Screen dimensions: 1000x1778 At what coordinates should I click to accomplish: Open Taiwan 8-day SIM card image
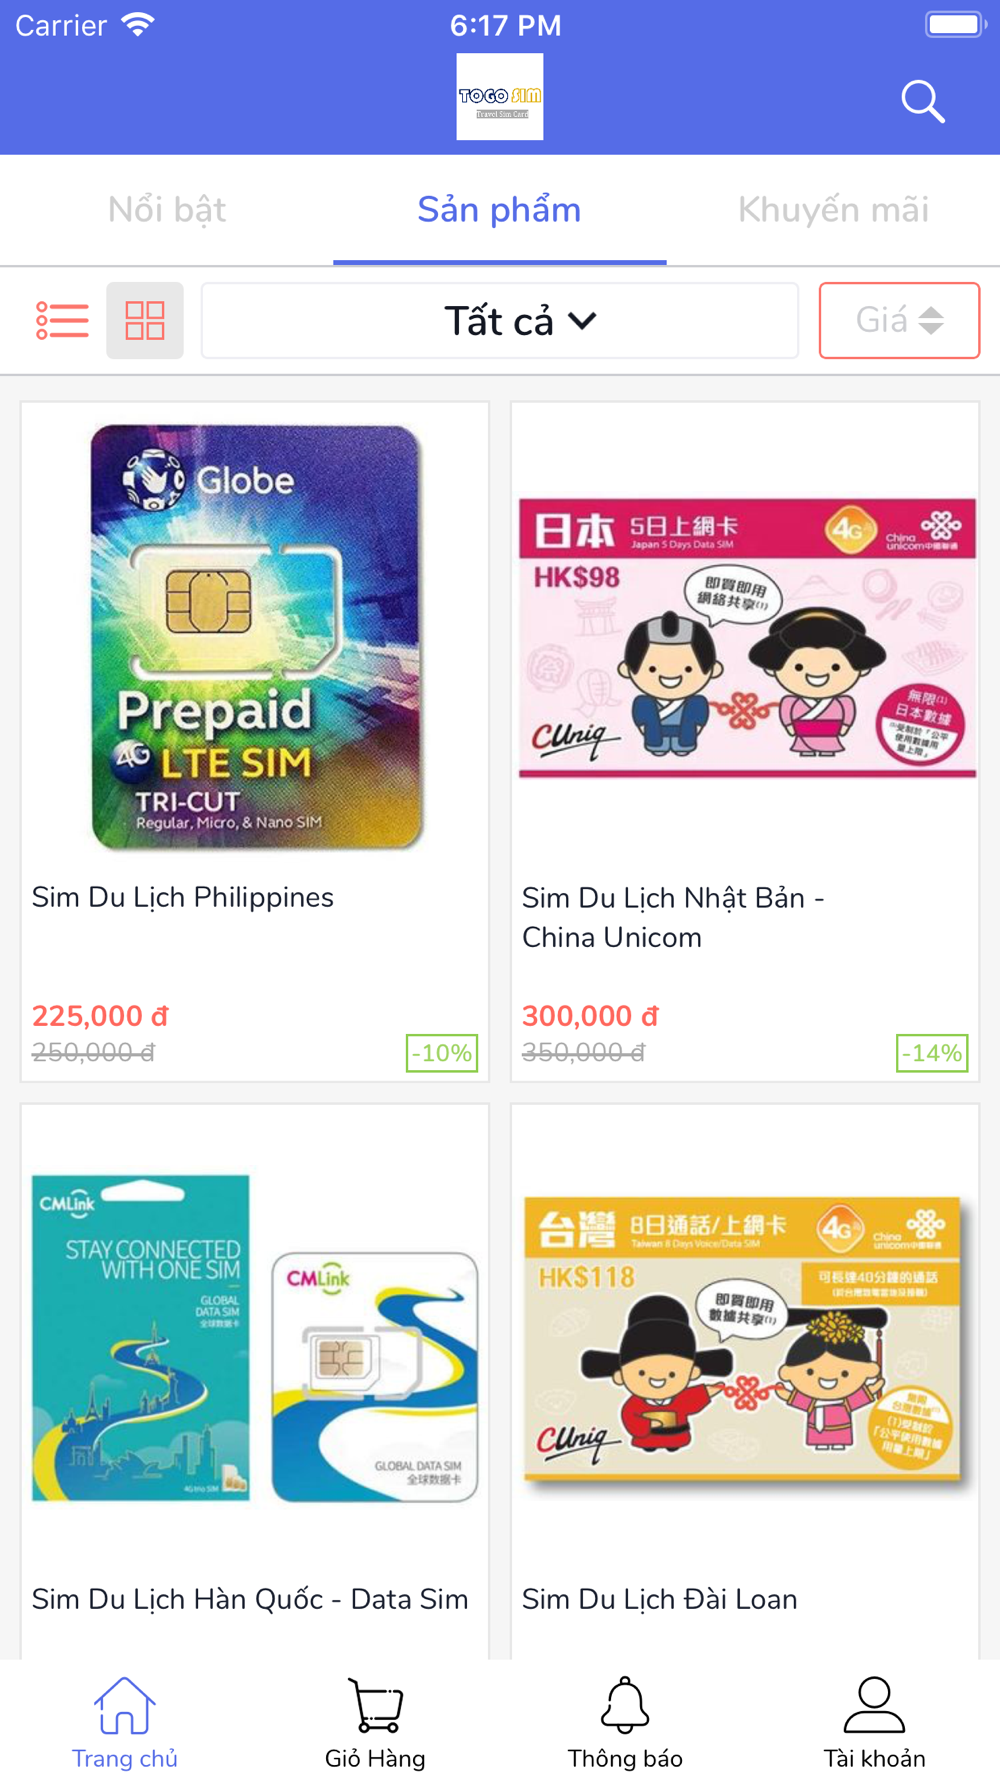click(743, 1337)
